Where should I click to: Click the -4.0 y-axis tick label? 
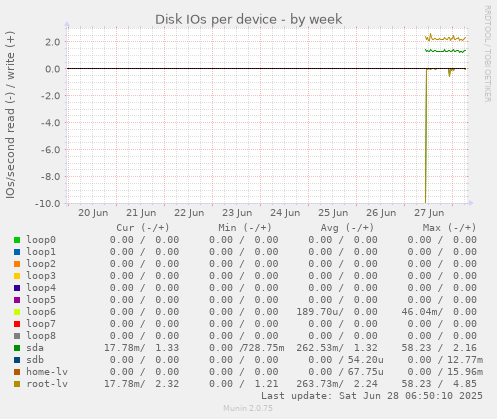[x=51, y=123]
